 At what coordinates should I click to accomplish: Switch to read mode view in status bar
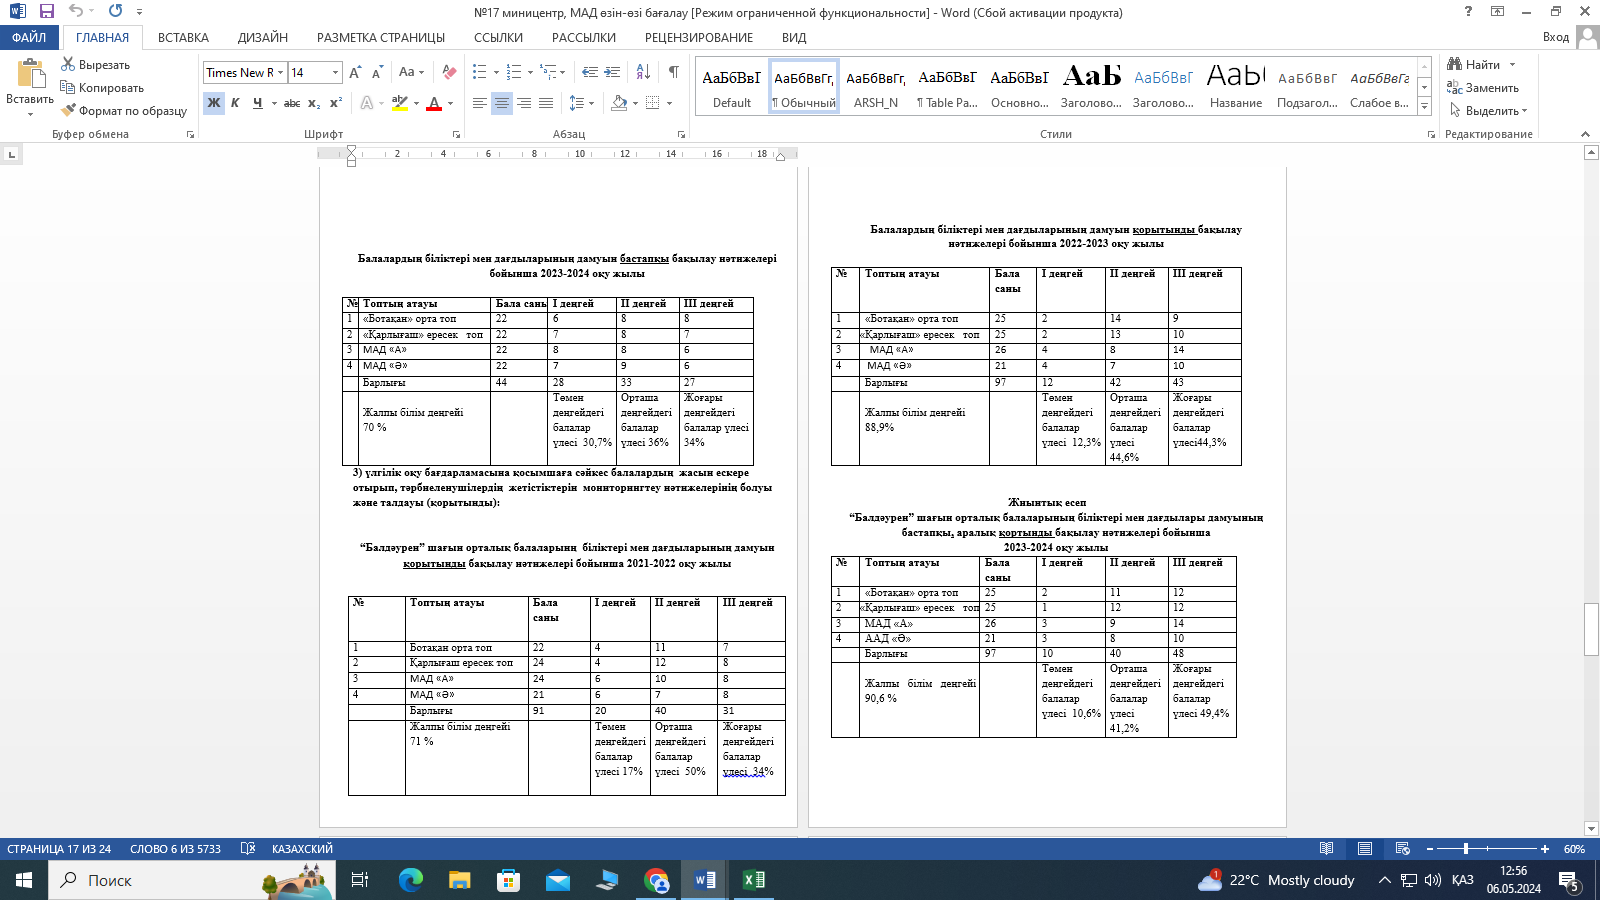point(1327,849)
